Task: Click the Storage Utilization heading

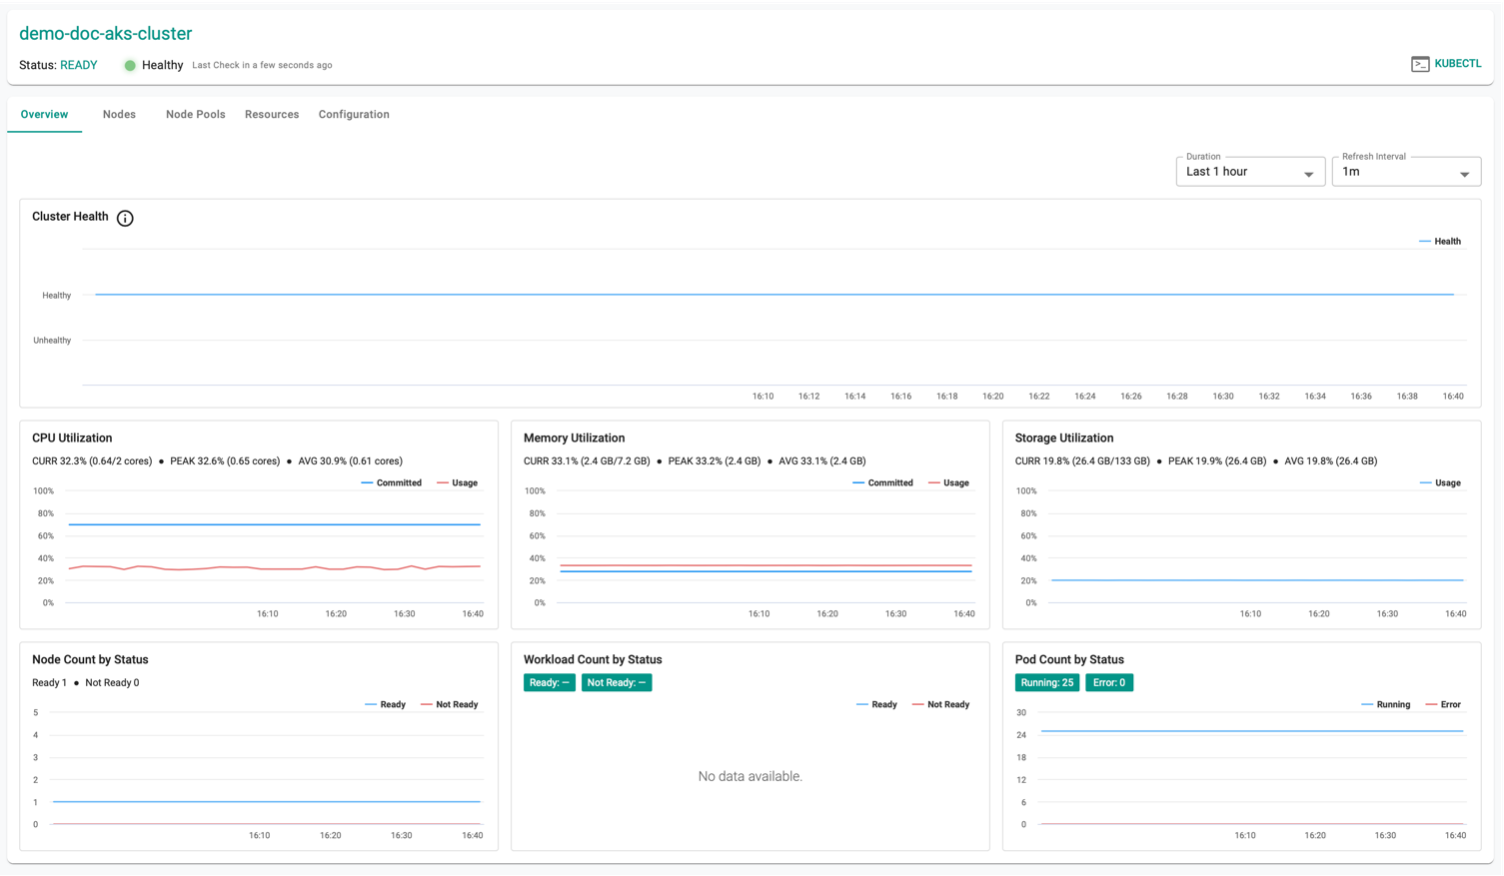Action: click(1064, 438)
